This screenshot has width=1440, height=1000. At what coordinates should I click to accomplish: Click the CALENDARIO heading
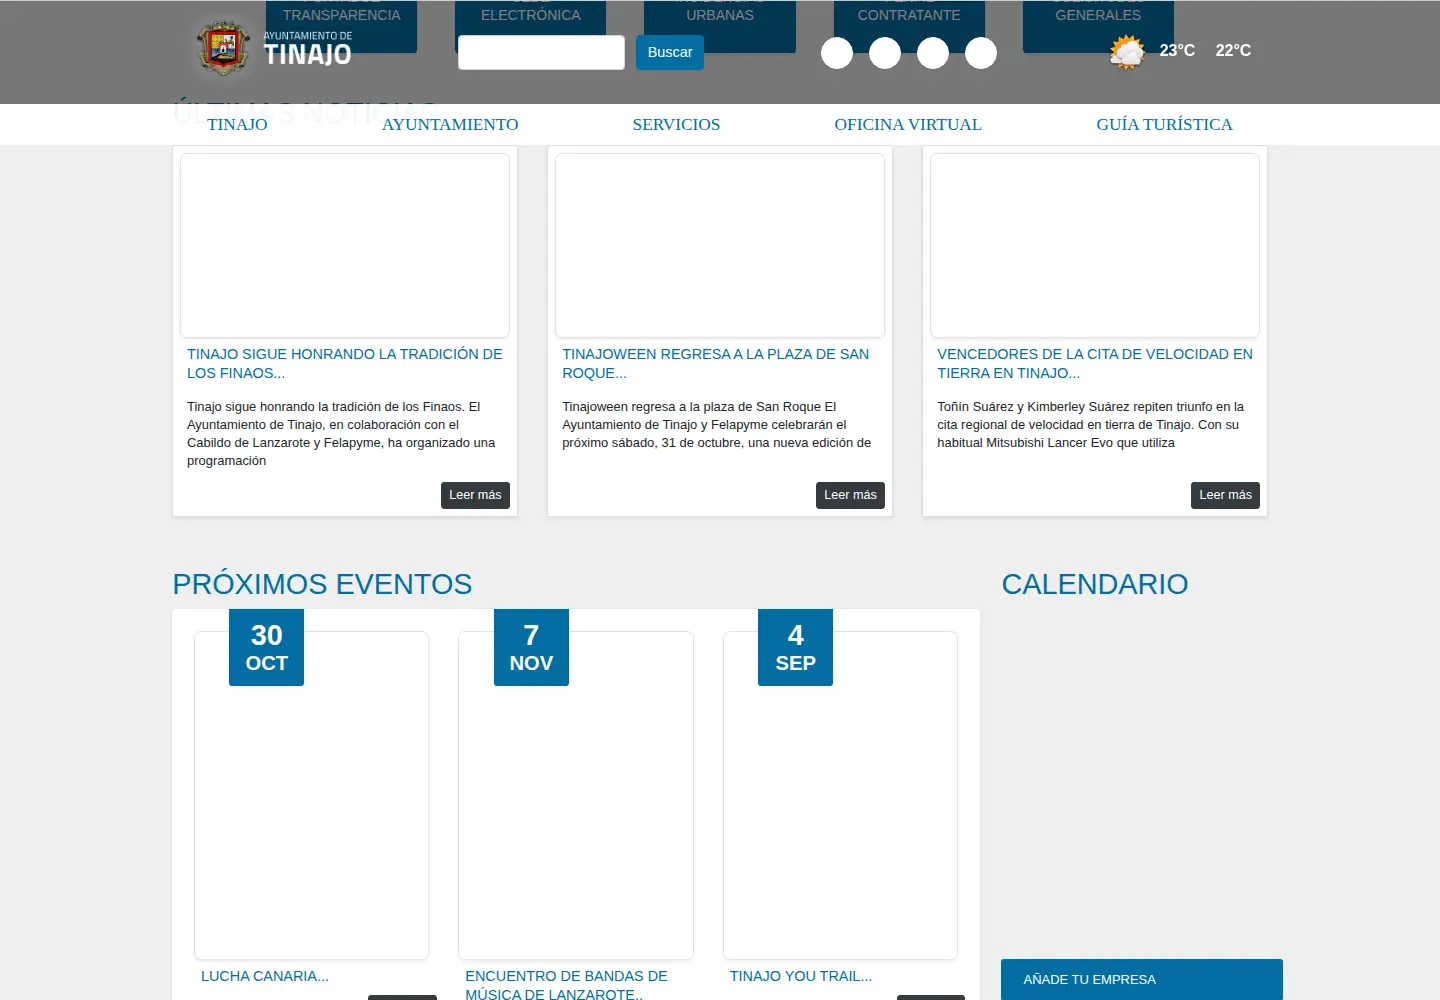[1095, 584]
